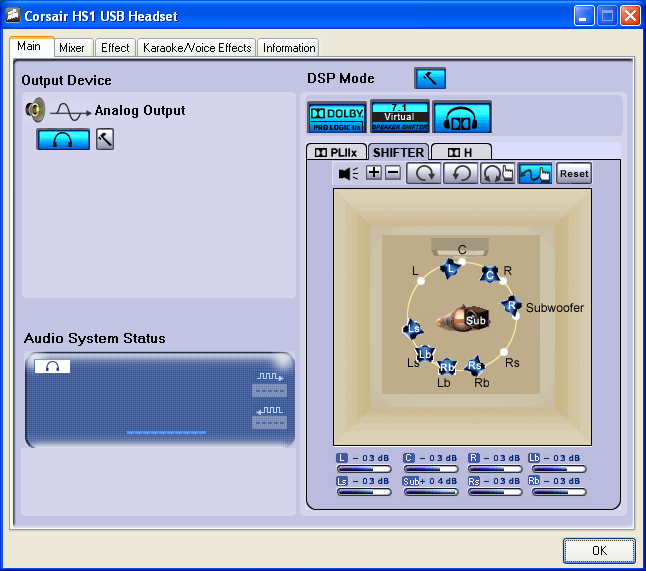Decrease volume with the minus button
Screen dimensions: 646x571
392,173
